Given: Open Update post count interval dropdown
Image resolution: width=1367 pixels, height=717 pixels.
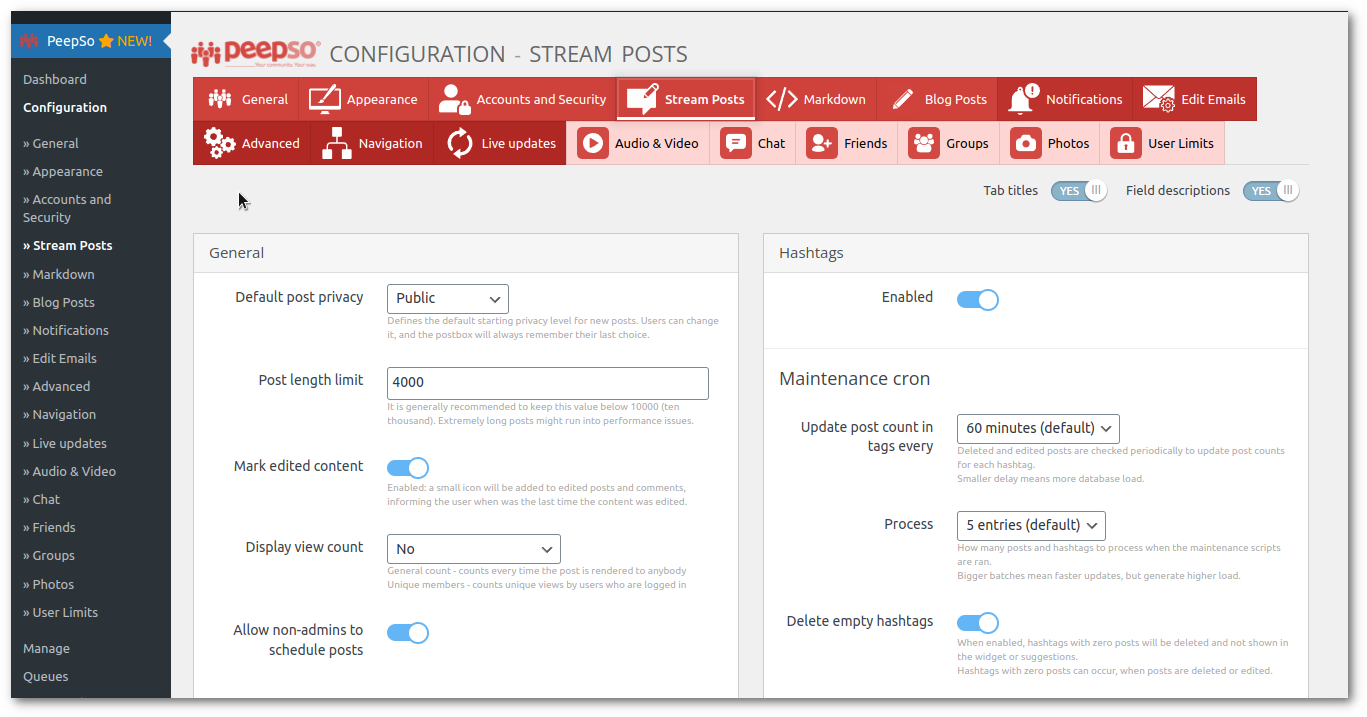Looking at the screenshot, I should click(1038, 428).
